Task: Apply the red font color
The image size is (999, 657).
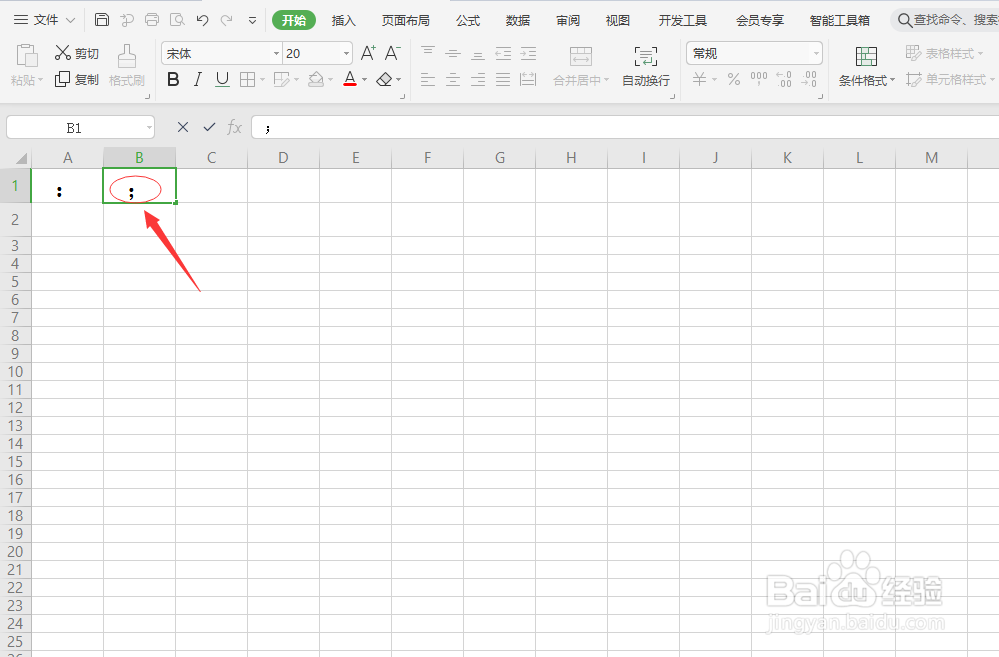Action: 350,80
